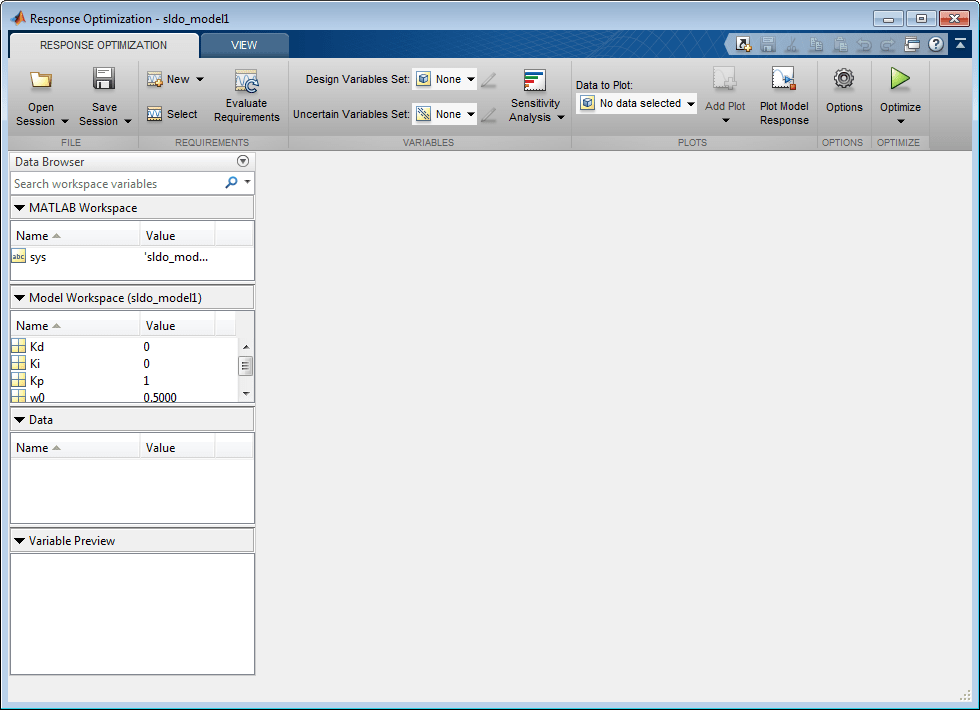
Task: Click the switch windows icon
Action: [x=912, y=44]
